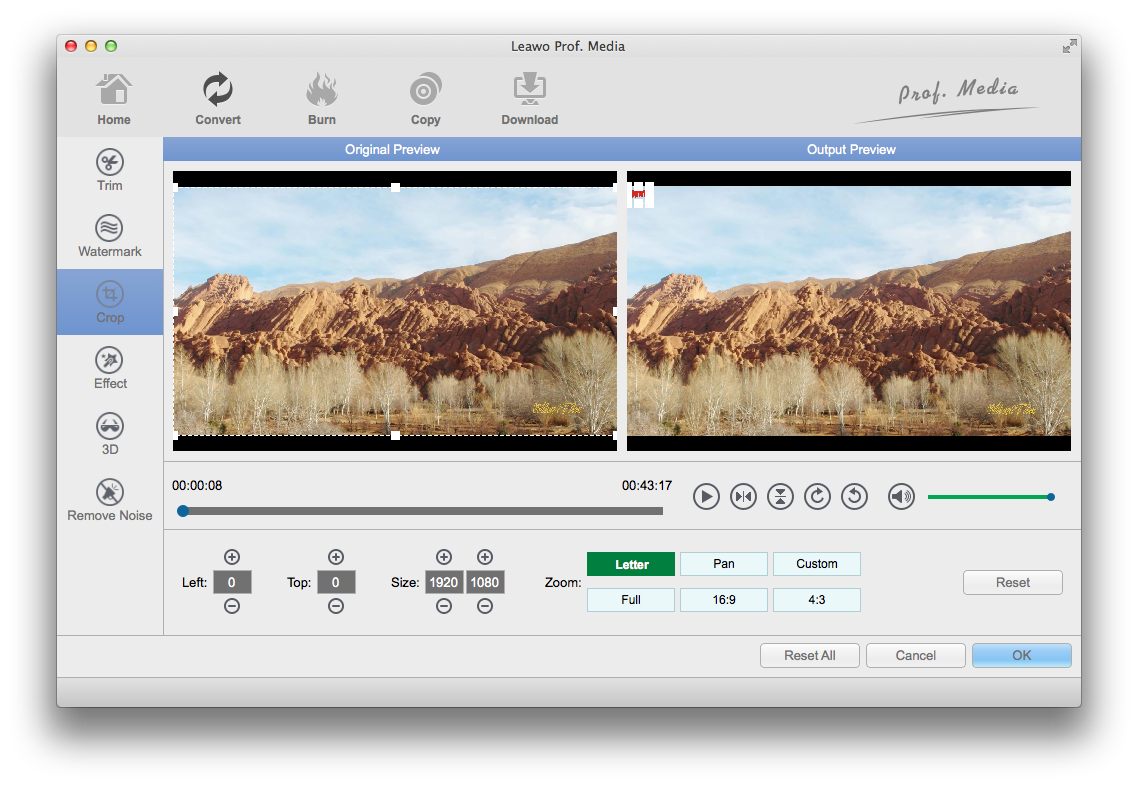This screenshot has height=786, width=1138.
Task: Open the Burn tab
Action: 322,100
